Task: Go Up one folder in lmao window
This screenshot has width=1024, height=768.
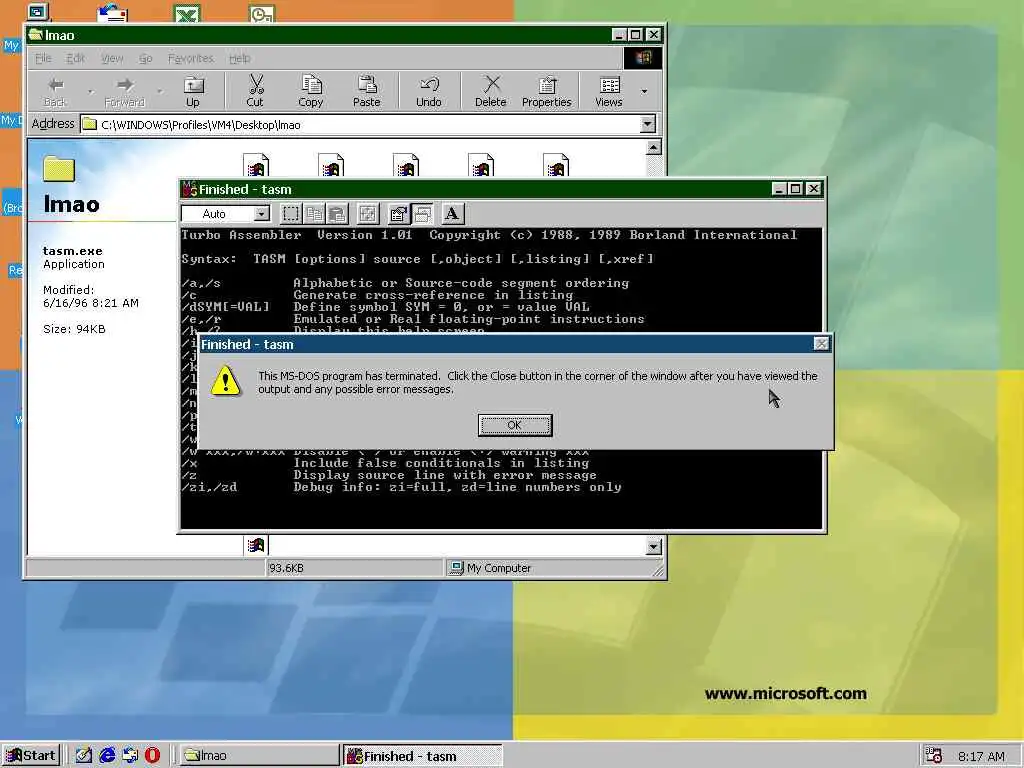Action: [193, 92]
